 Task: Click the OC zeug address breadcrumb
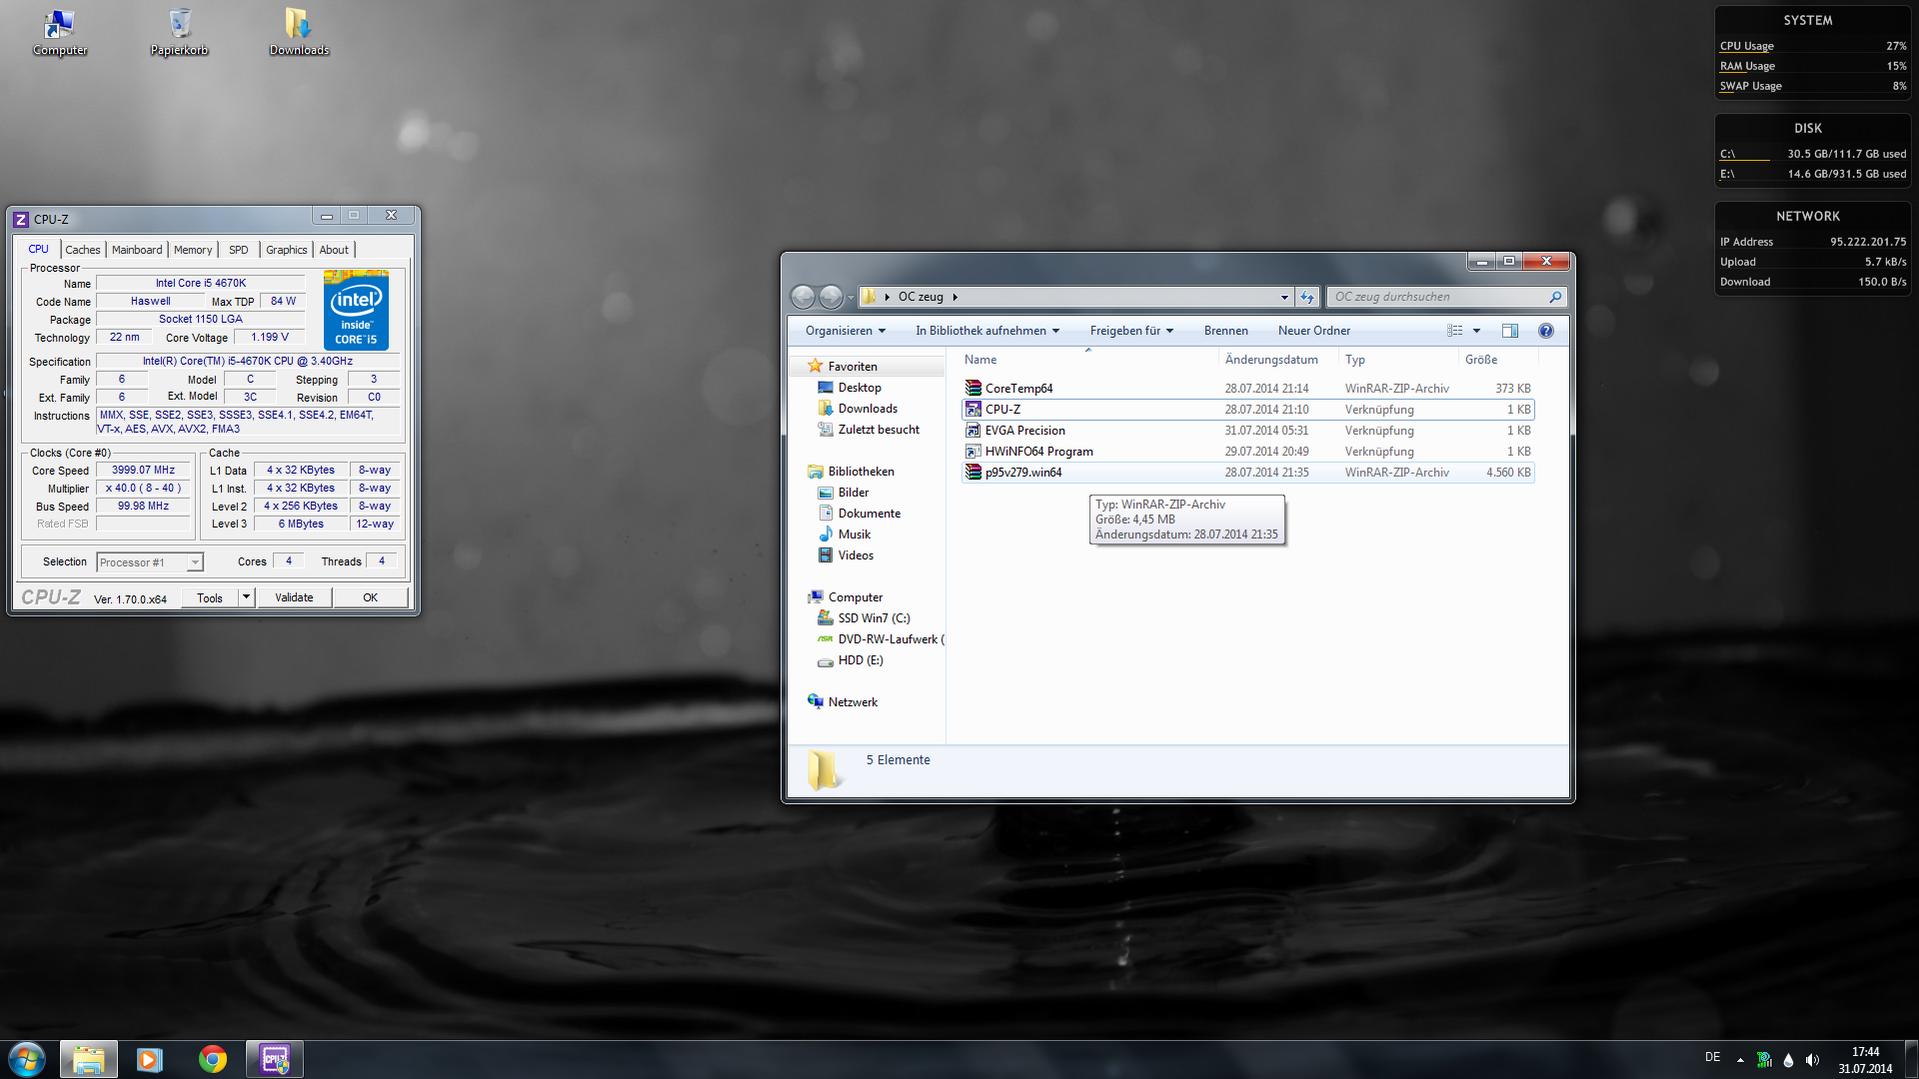pyautogui.click(x=920, y=297)
